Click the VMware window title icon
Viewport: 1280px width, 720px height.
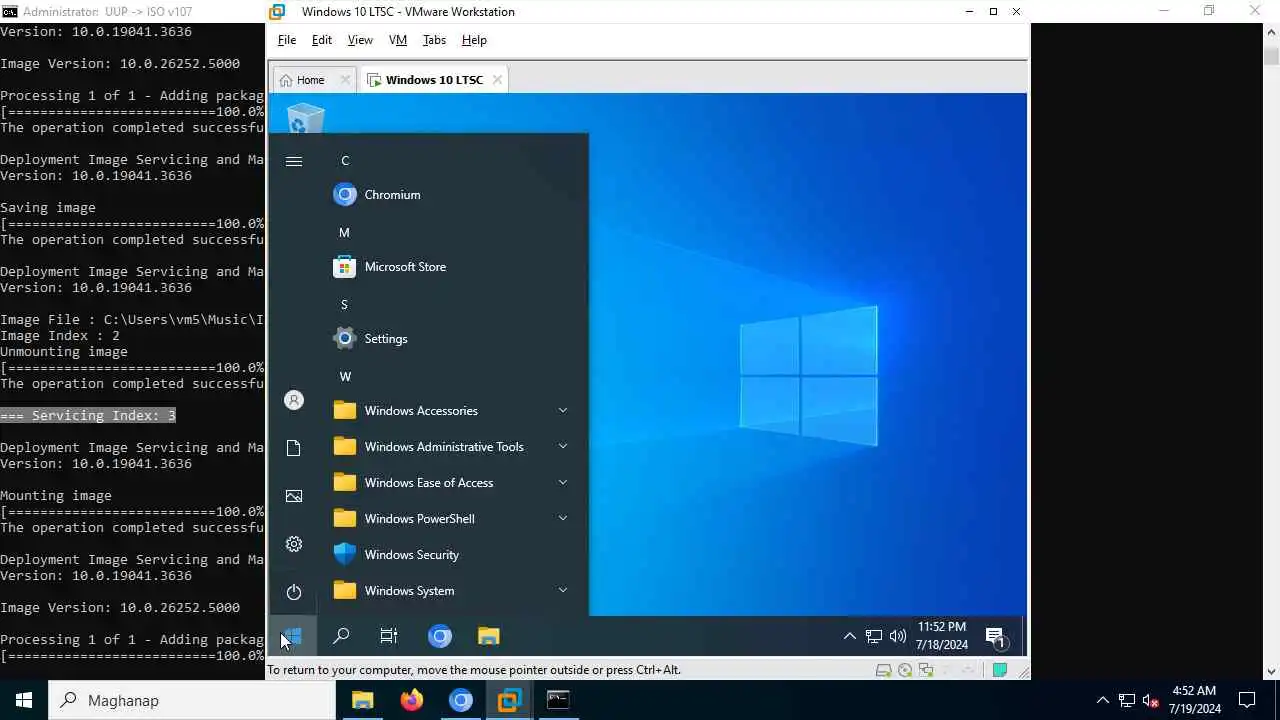[x=278, y=12]
